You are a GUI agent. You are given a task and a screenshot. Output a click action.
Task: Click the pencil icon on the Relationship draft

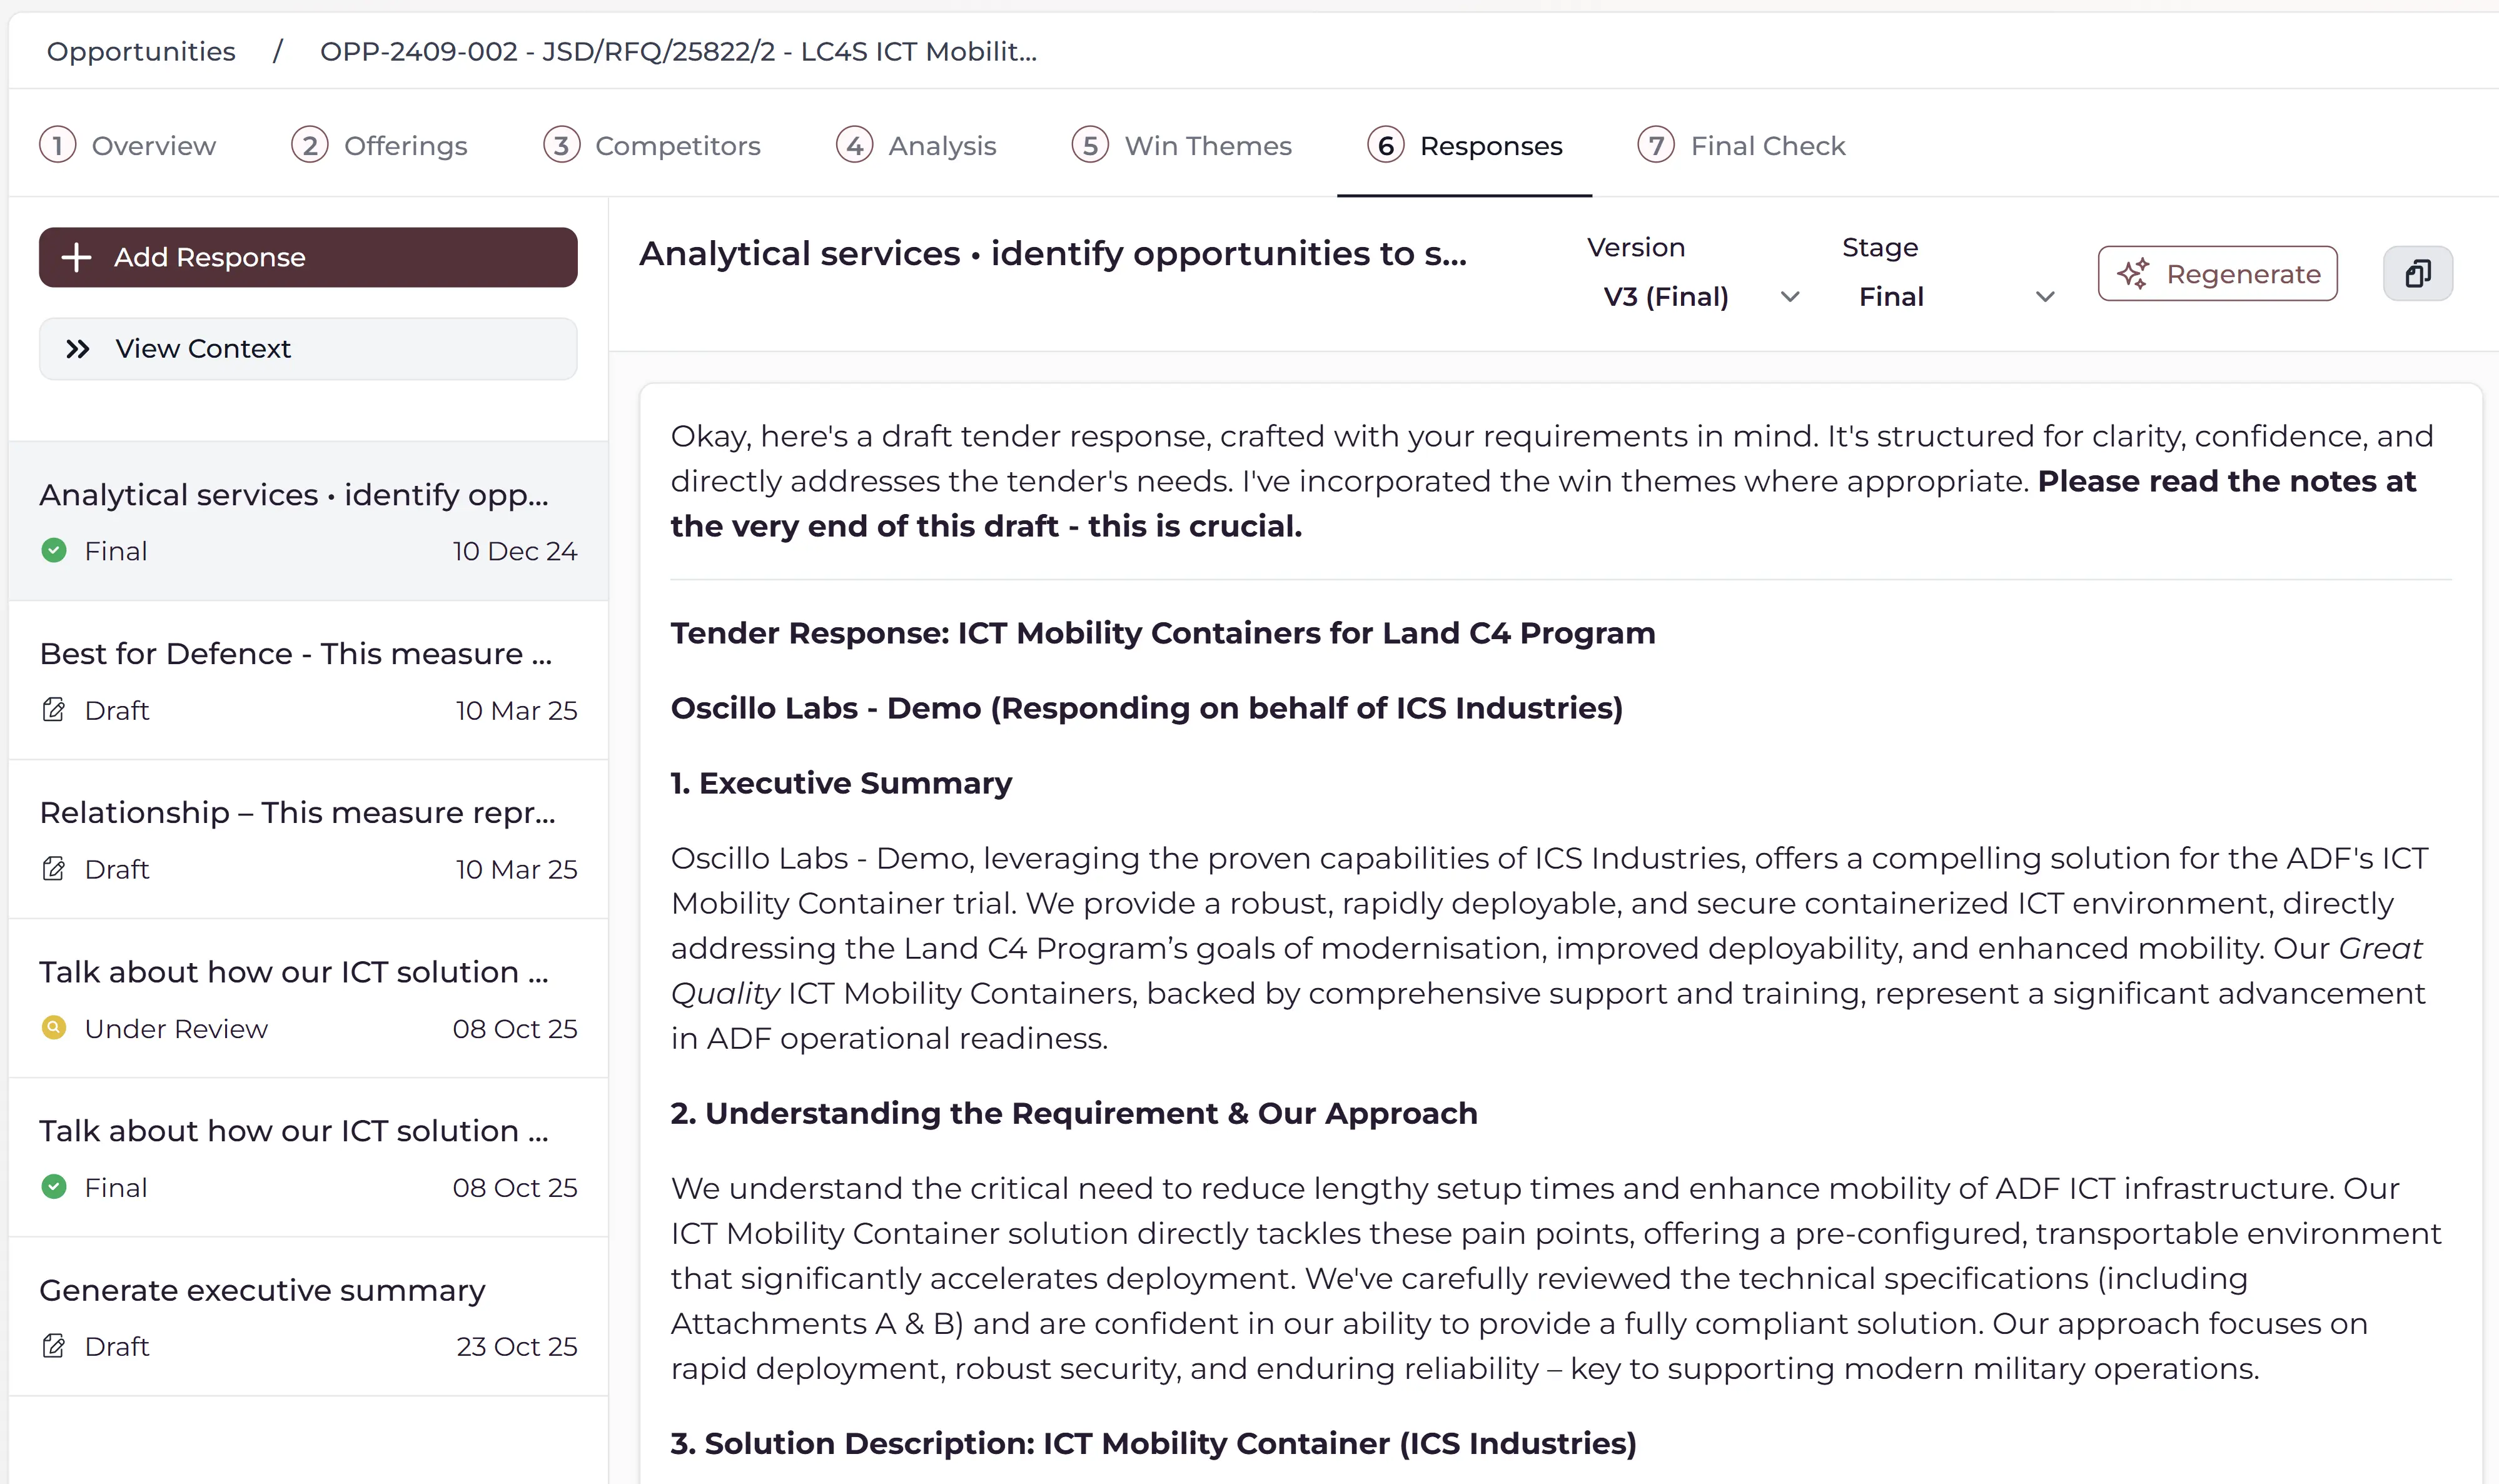(x=54, y=868)
